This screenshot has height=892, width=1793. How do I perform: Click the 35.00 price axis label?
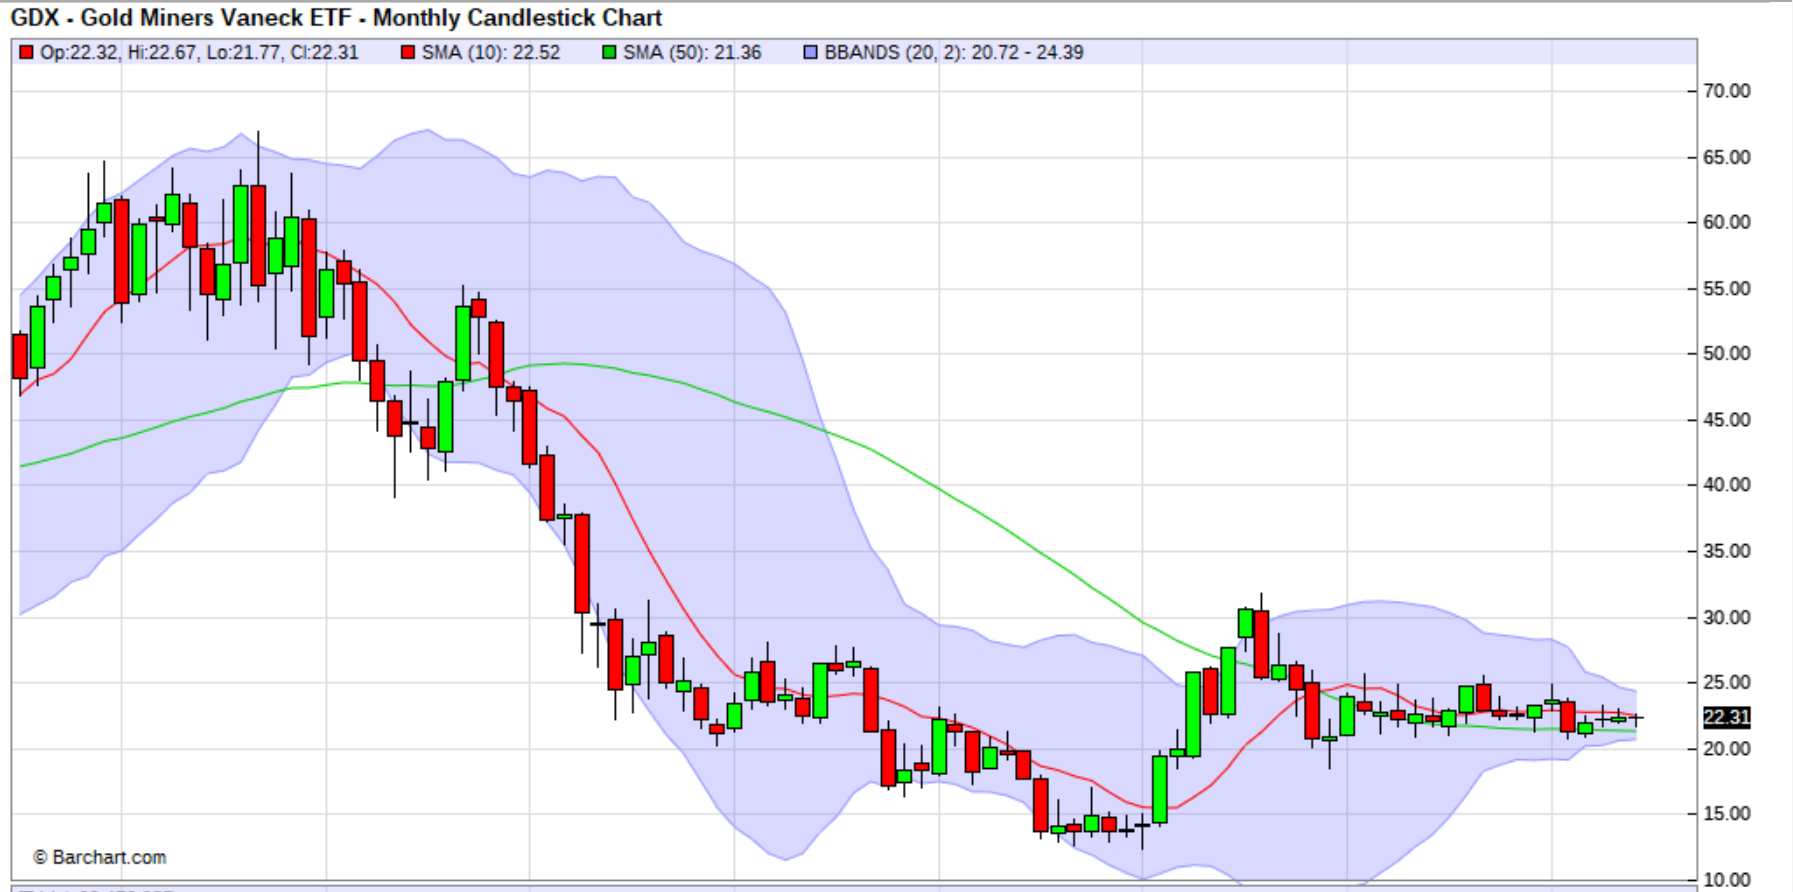click(x=1727, y=551)
